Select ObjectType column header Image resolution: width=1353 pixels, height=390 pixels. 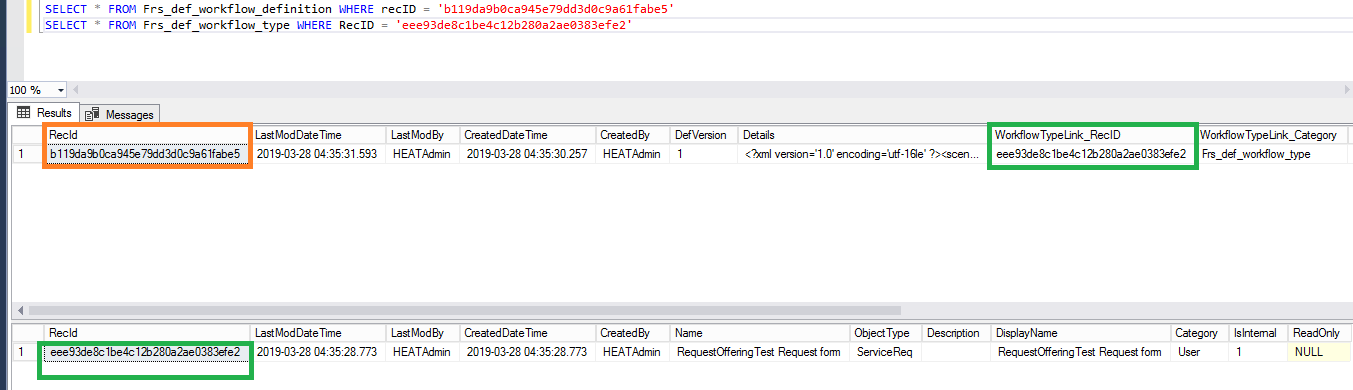coord(886,333)
